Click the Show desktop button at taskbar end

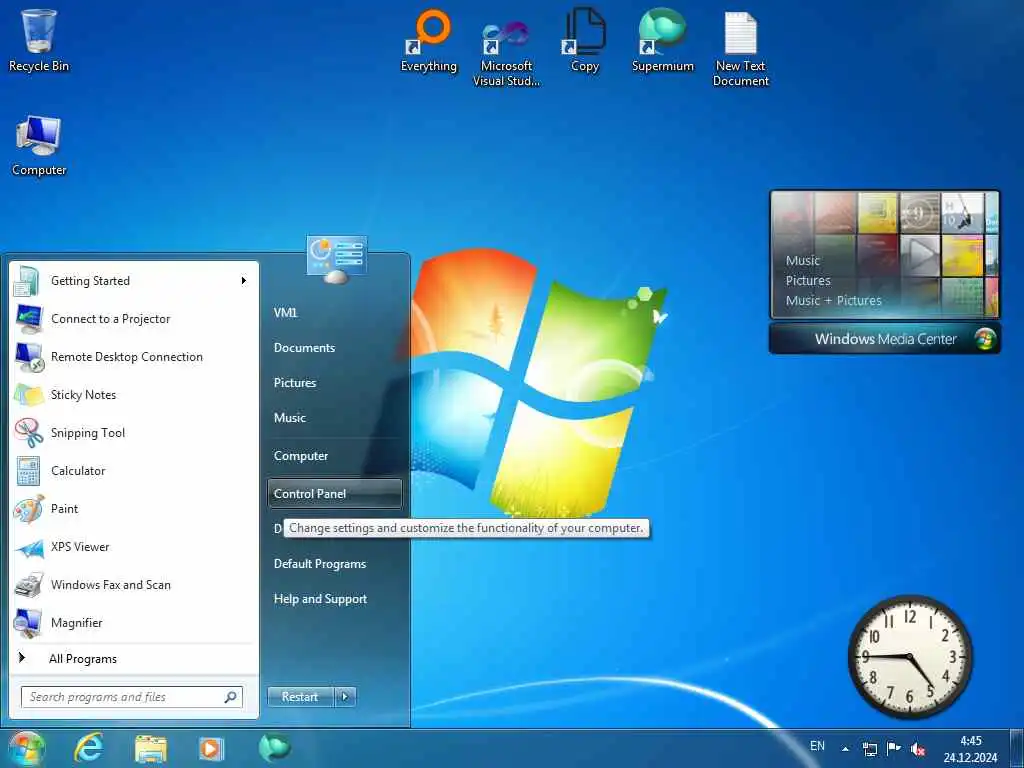tap(1017, 748)
